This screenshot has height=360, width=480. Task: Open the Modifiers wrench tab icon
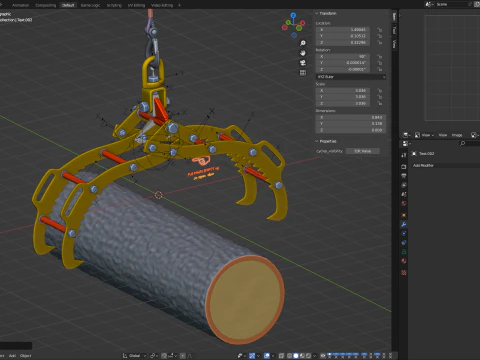point(404,224)
